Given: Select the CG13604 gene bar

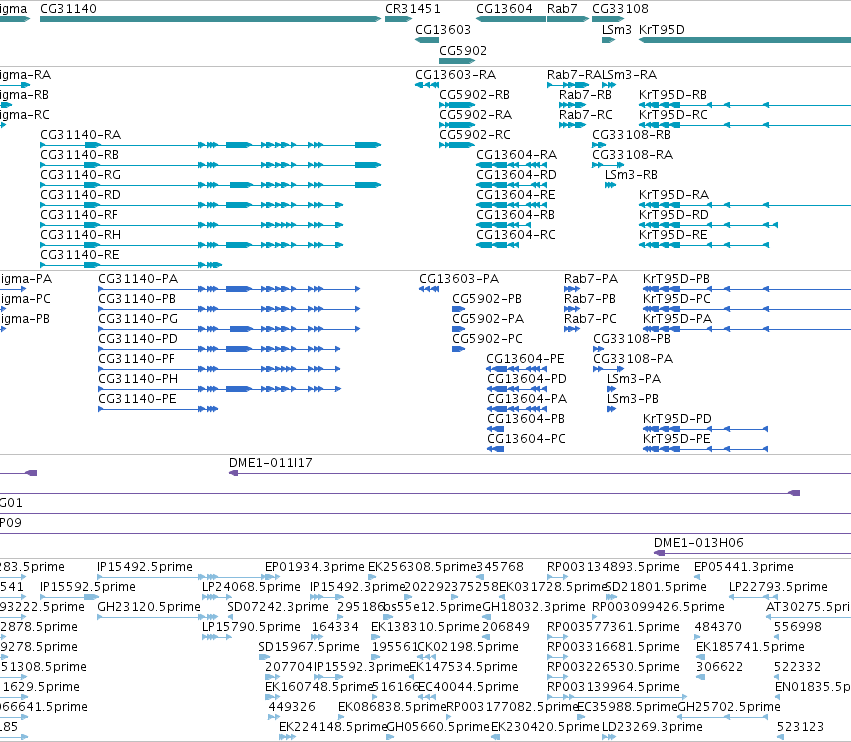Looking at the screenshot, I should 511,19.
